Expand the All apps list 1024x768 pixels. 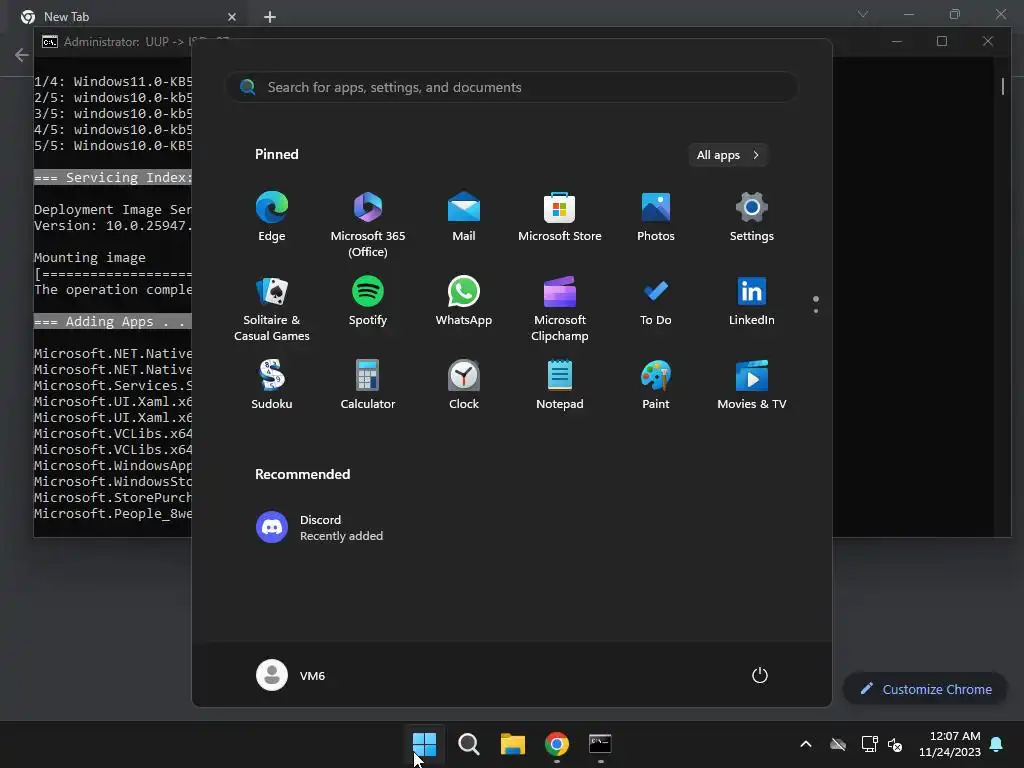point(728,155)
